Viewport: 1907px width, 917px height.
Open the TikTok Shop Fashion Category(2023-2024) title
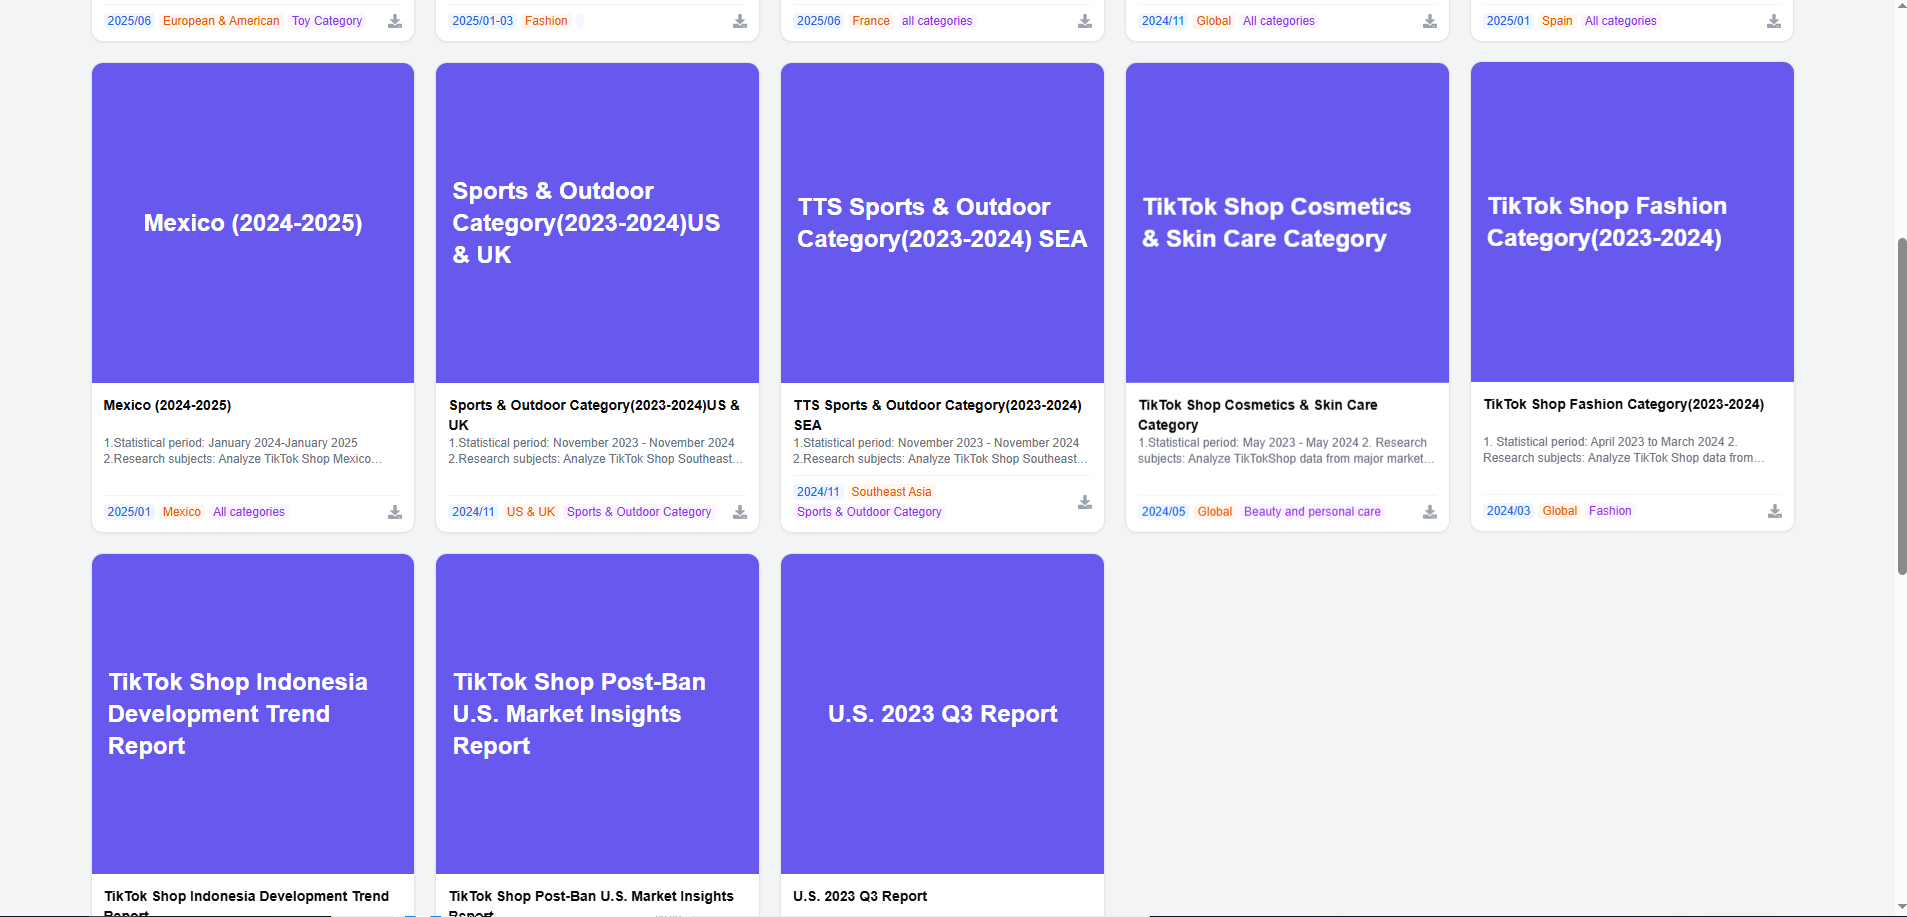coord(1623,405)
